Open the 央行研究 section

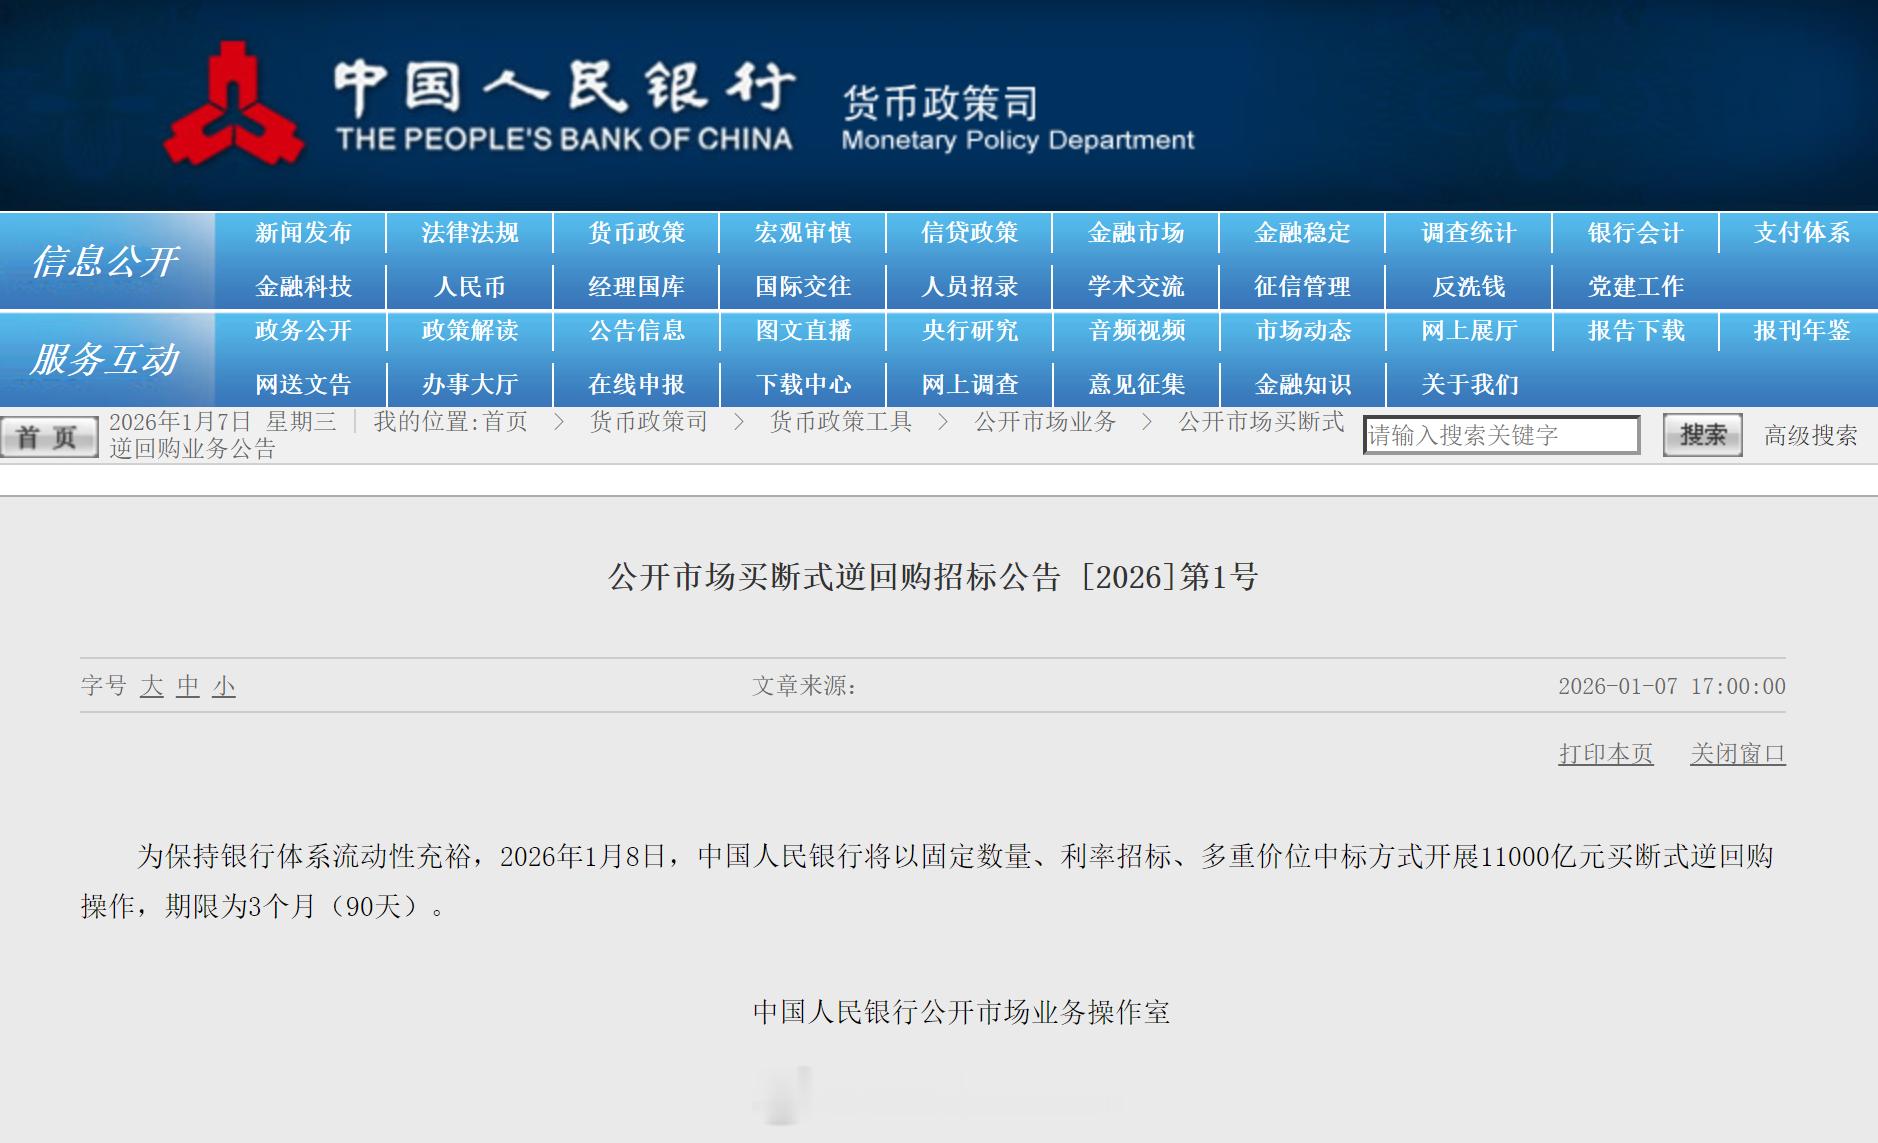point(970,331)
